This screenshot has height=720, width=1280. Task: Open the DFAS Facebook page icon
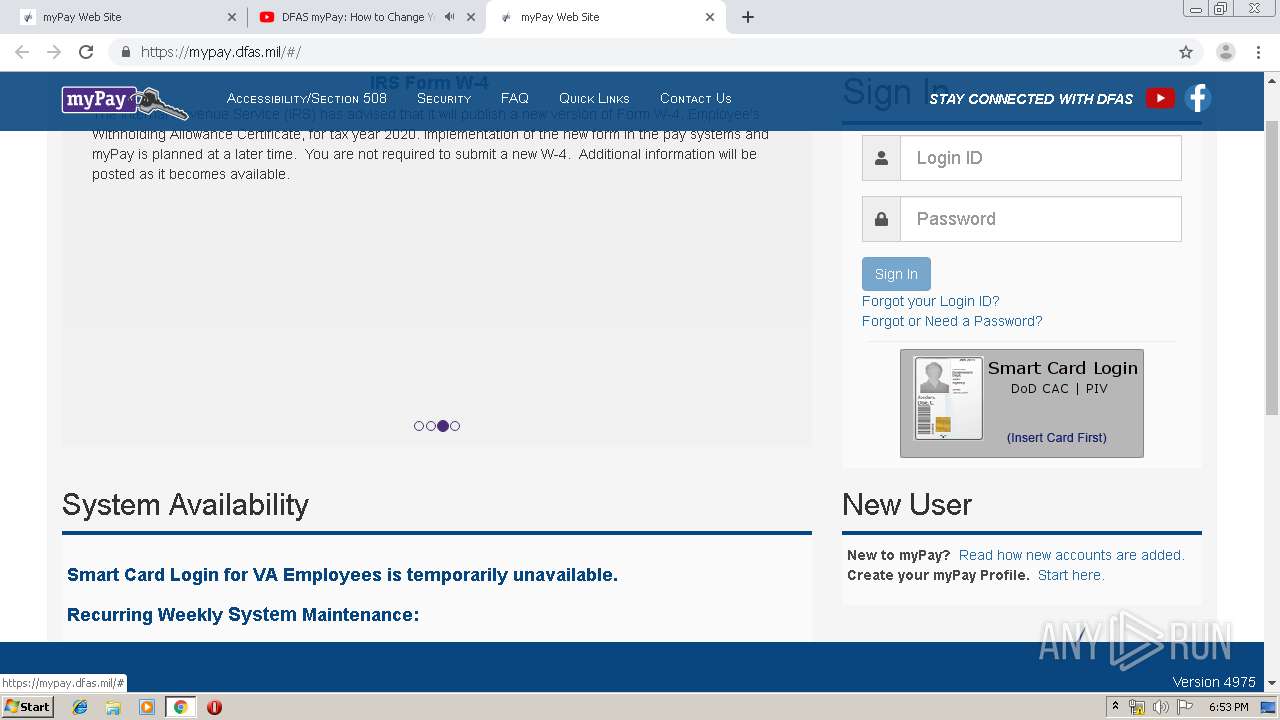click(x=1198, y=98)
